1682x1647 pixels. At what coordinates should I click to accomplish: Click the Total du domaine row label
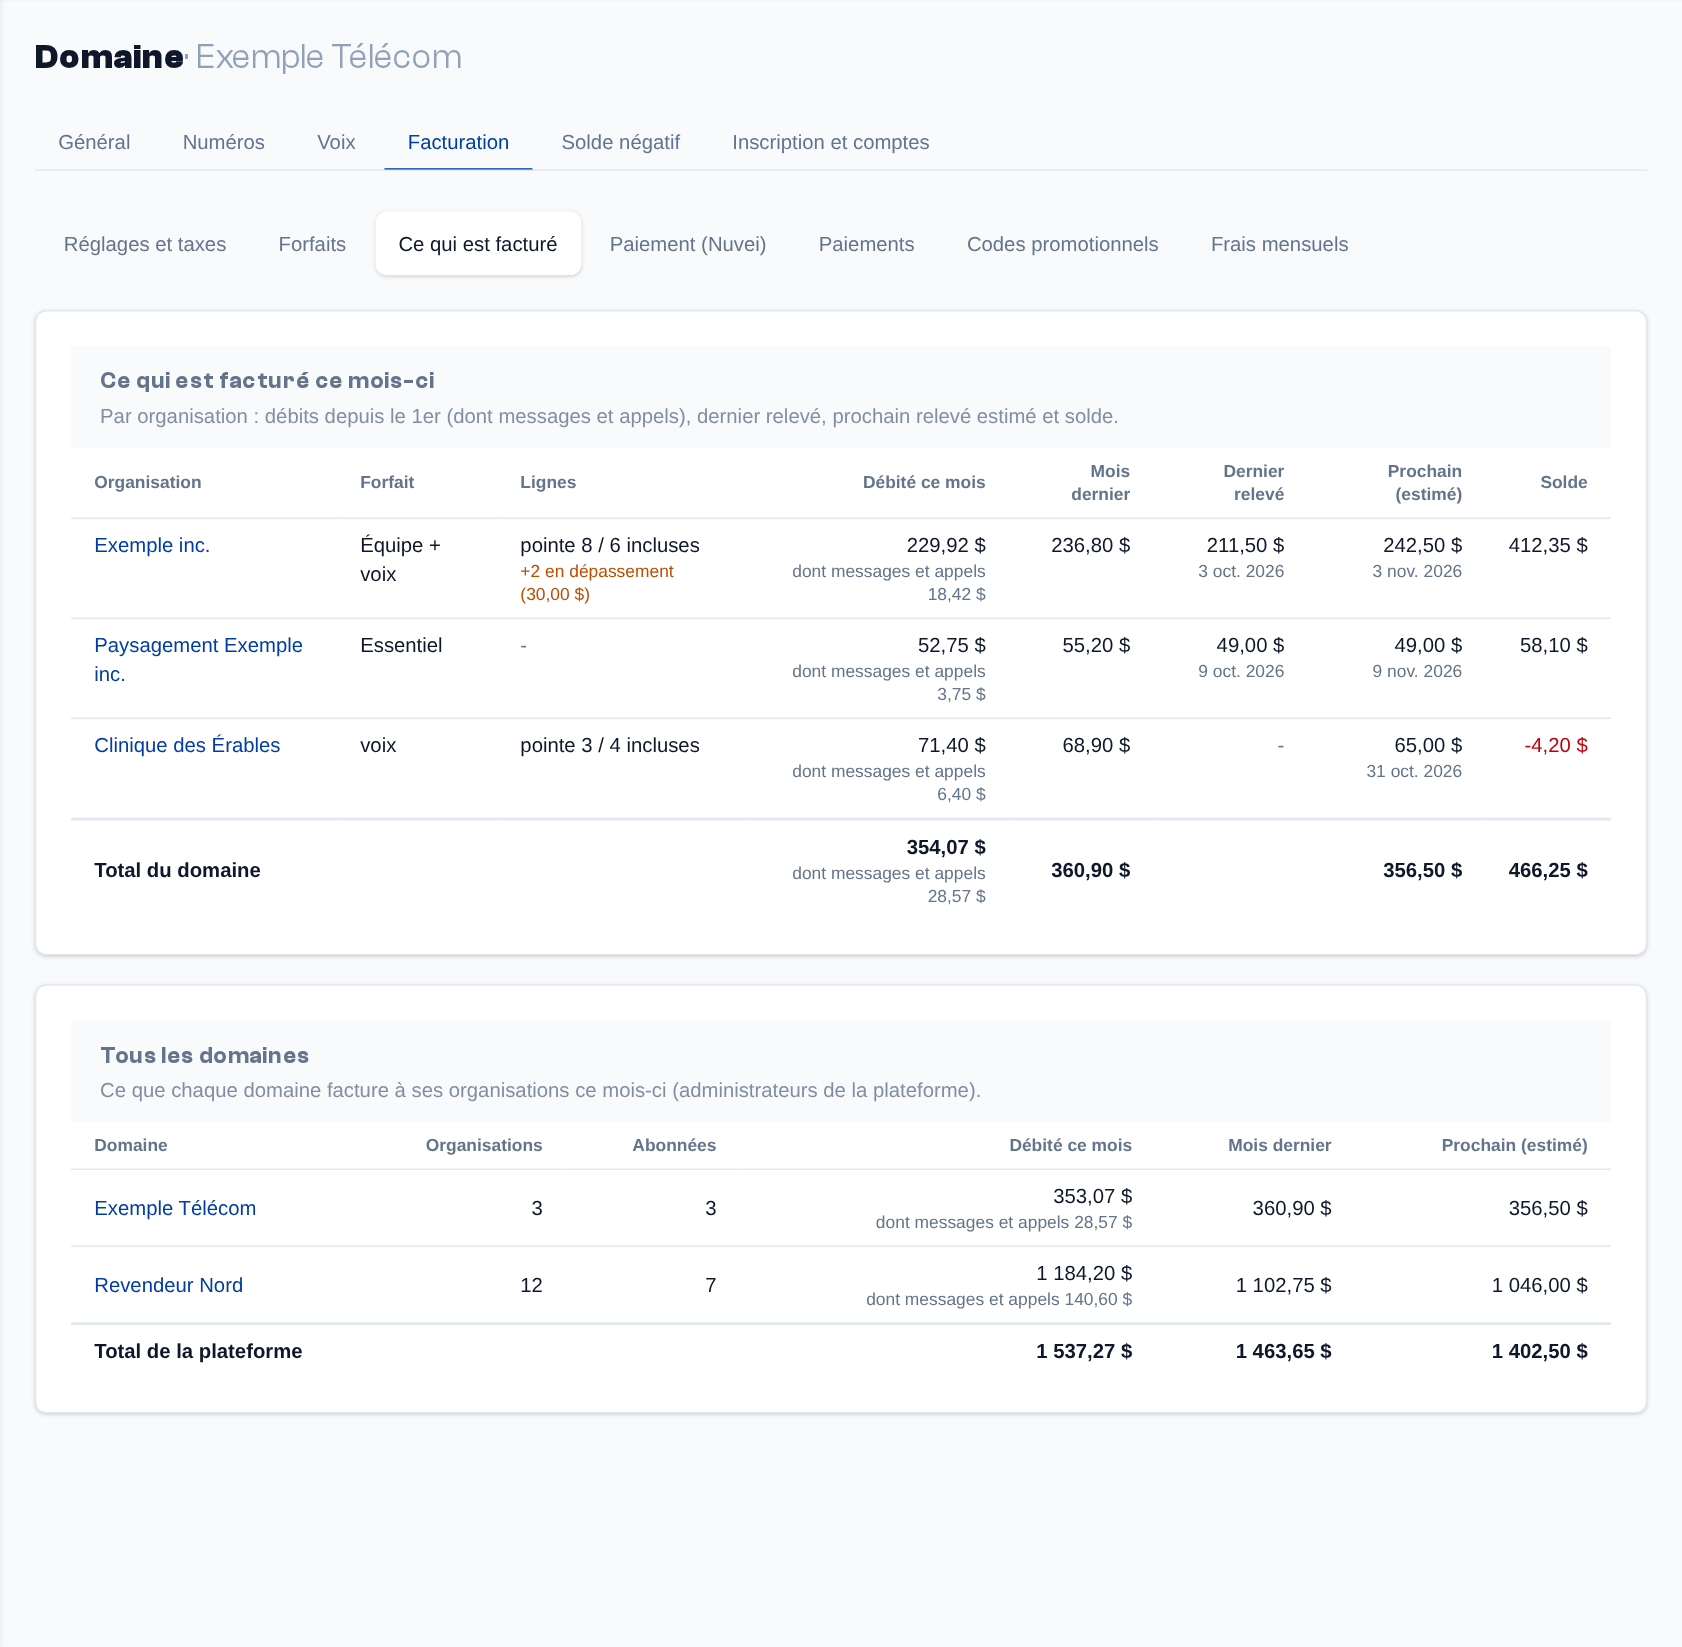177,870
